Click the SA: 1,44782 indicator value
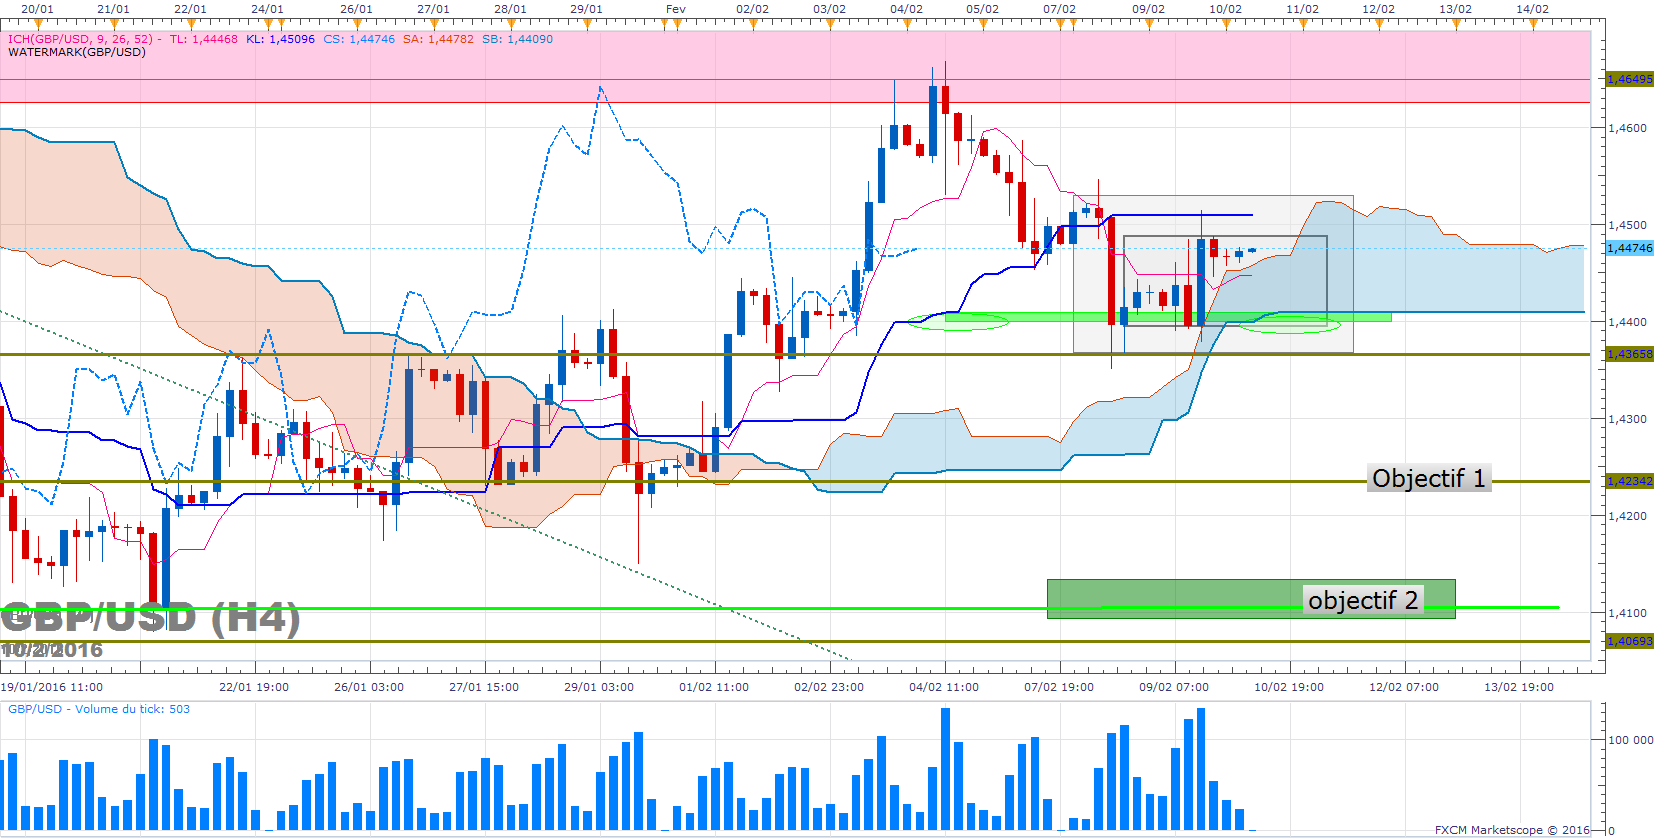Image resolution: width=1663 pixels, height=838 pixels. [x=438, y=39]
